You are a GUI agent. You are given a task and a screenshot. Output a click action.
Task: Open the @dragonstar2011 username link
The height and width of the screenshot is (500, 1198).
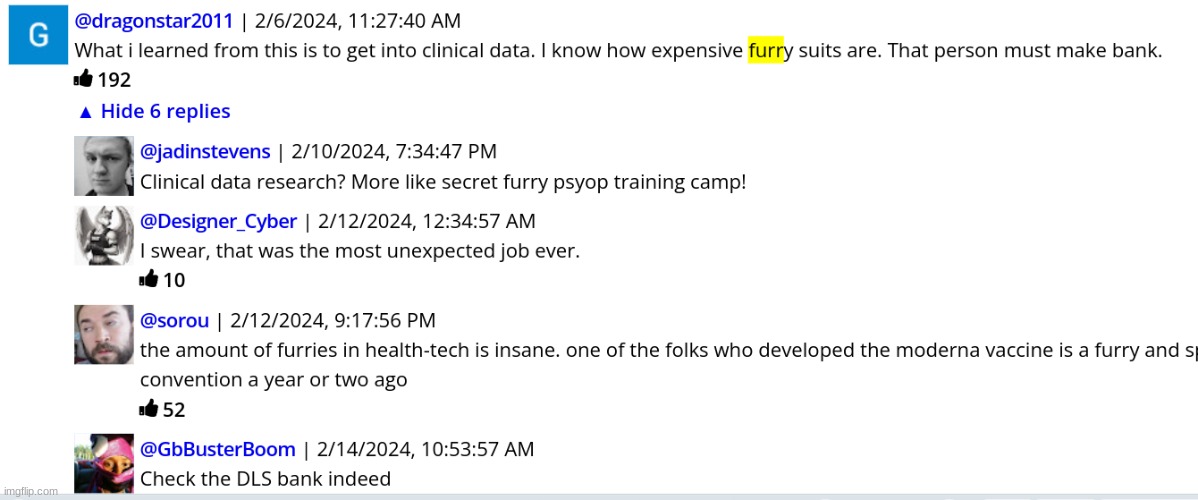coord(154,21)
